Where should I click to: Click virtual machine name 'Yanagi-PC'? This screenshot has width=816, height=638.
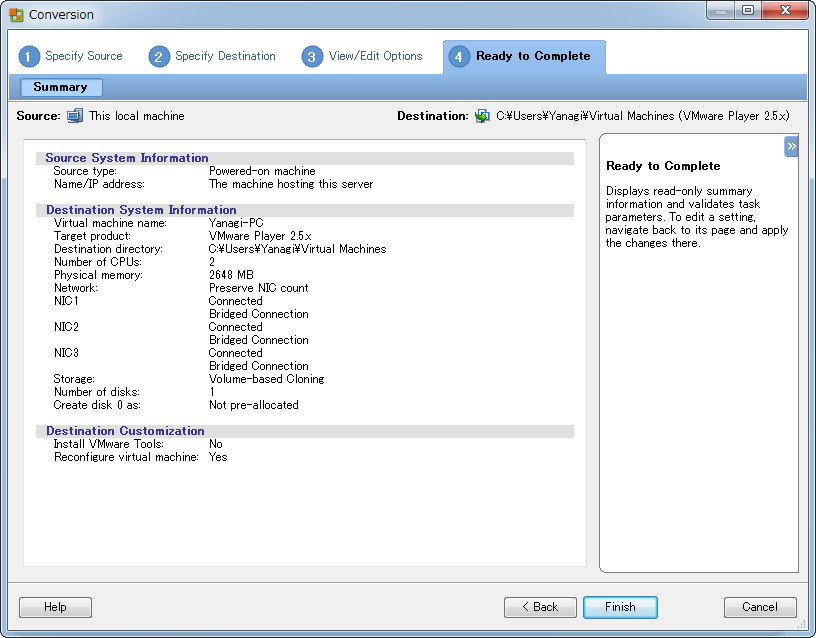[x=236, y=223]
